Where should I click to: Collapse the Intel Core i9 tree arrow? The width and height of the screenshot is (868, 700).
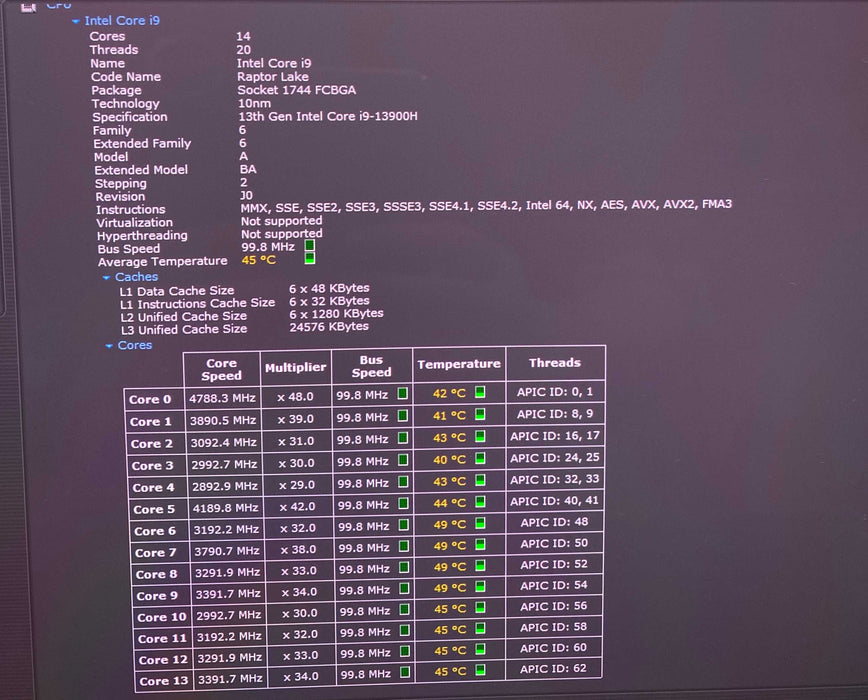click(x=75, y=22)
